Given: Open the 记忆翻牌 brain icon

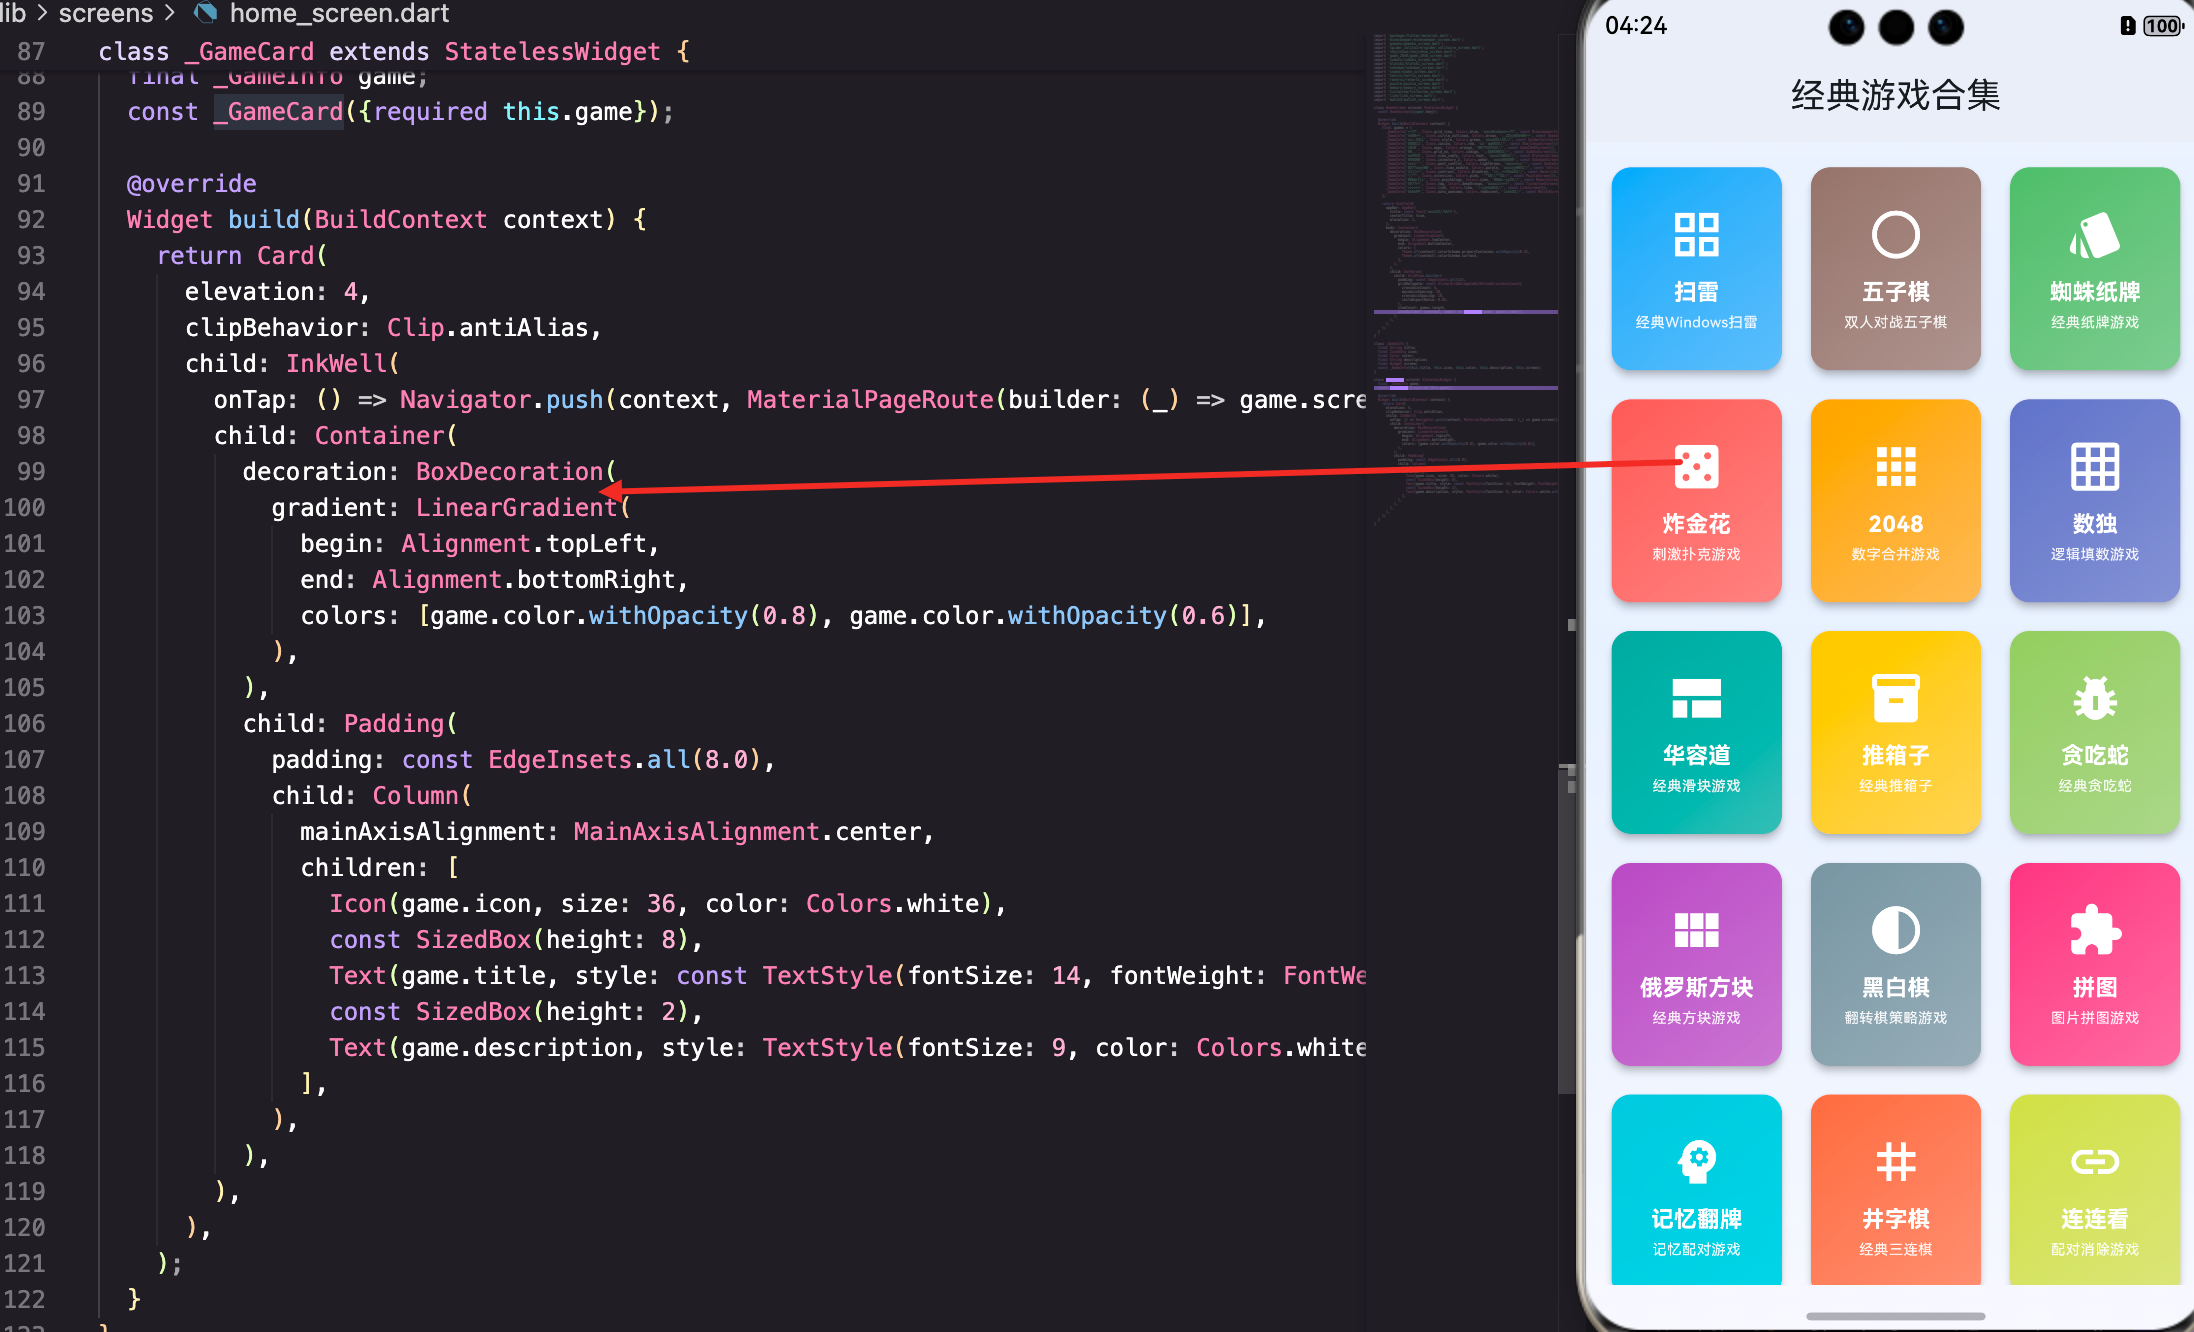Looking at the screenshot, I should tap(1696, 1161).
